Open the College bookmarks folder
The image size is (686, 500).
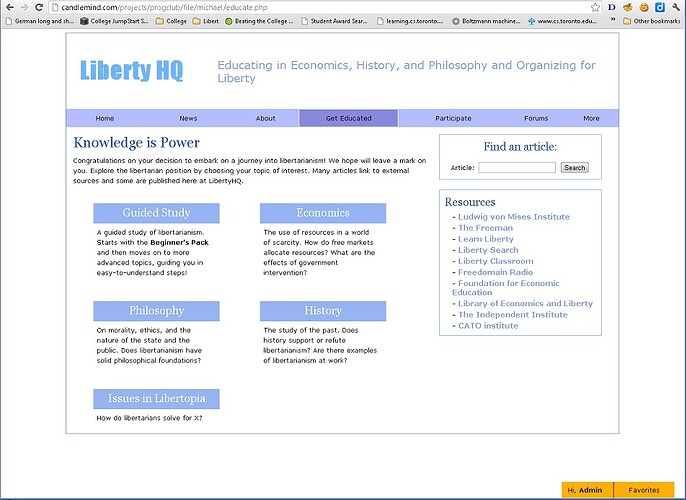tap(171, 21)
